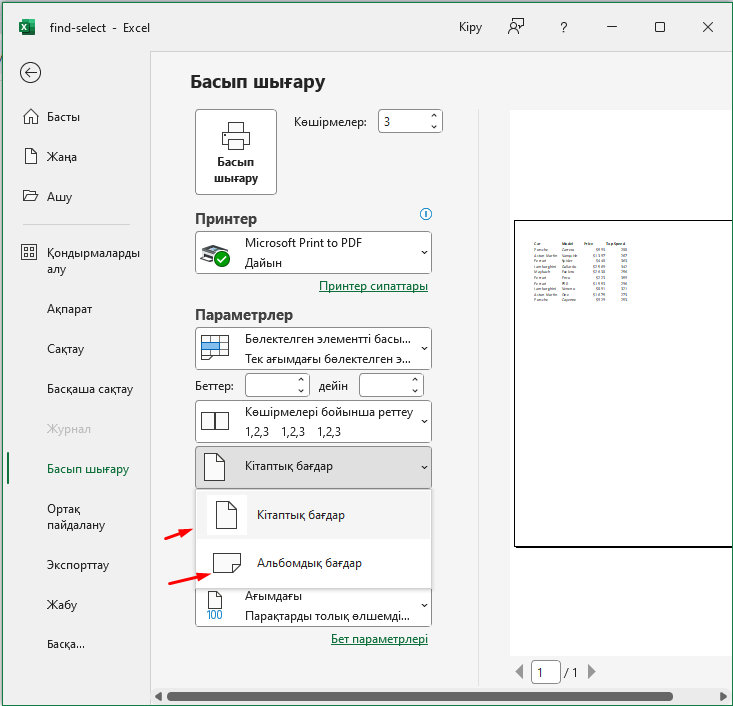Click the scrollbar right arrow

(x=723, y=697)
